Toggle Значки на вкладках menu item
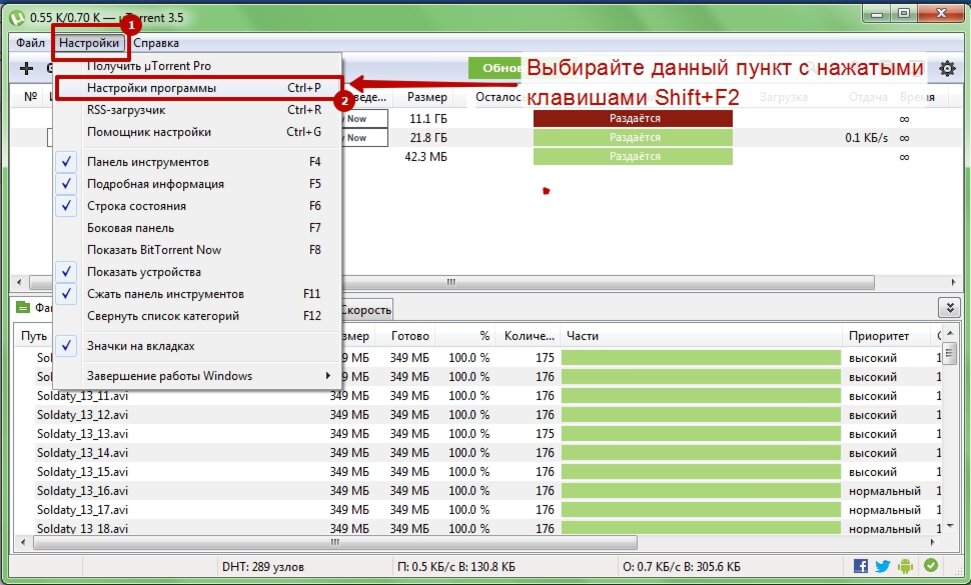Image resolution: width=971 pixels, height=585 pixels. [x=197, y=345]
